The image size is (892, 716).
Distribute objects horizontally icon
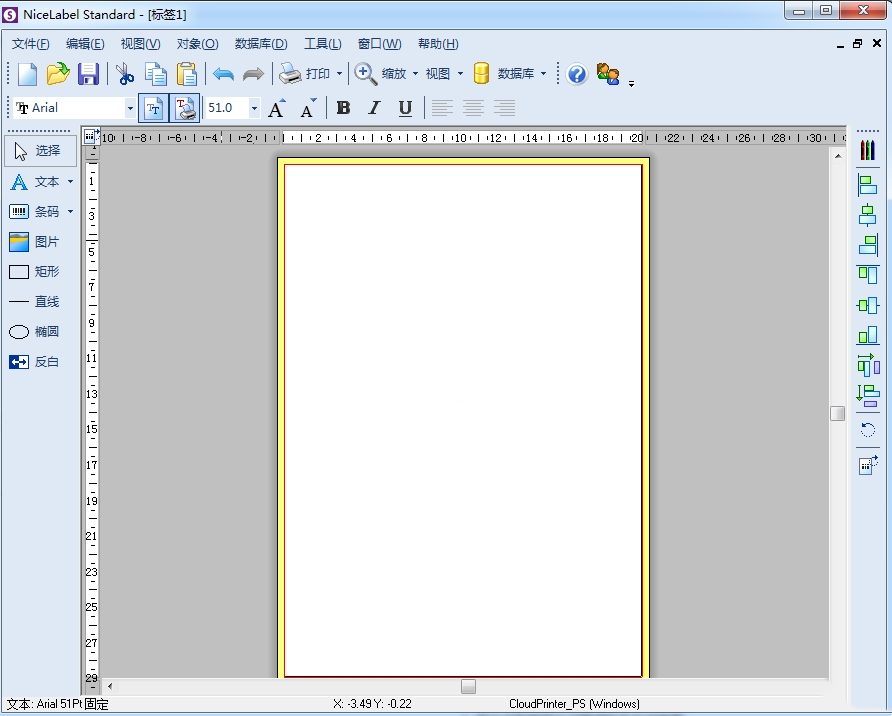[868, 365]
